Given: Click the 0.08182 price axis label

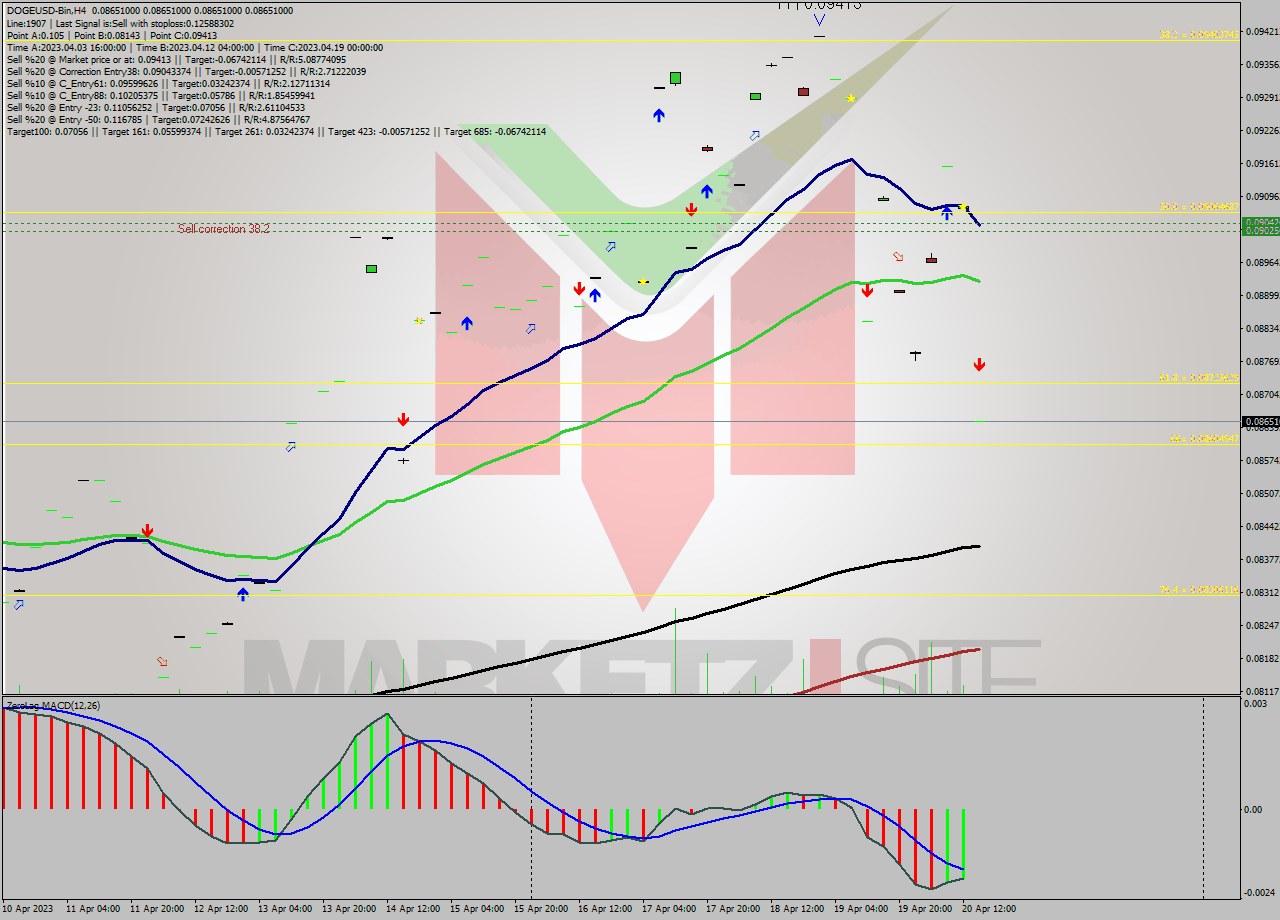Looking at the screenshot, I should [x=1264, y=658].
